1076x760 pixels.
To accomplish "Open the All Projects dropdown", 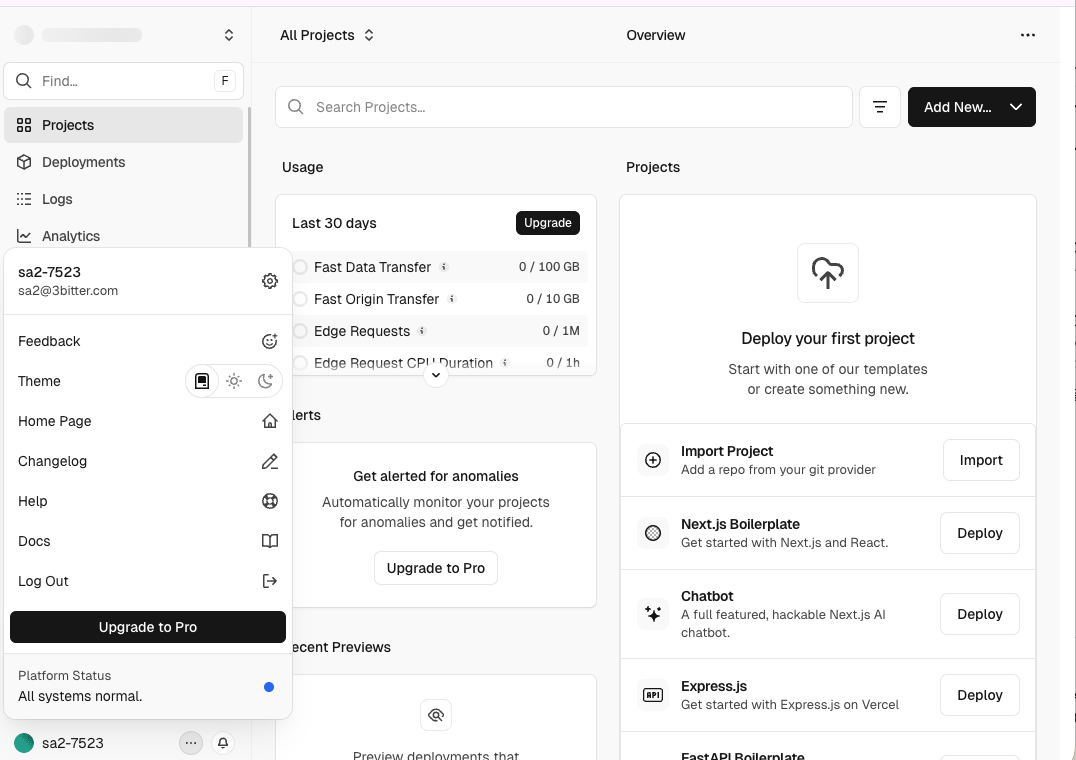I will click(327, 35).
